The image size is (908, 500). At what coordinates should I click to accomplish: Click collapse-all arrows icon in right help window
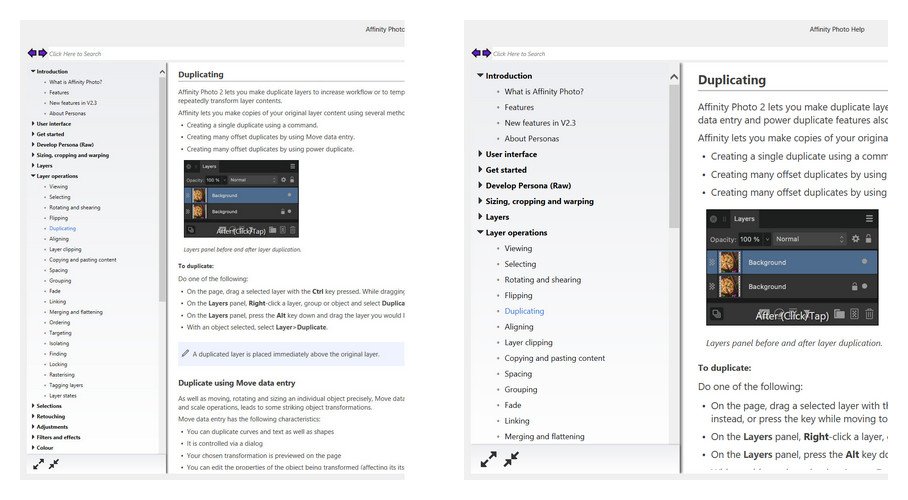point(511,459)
